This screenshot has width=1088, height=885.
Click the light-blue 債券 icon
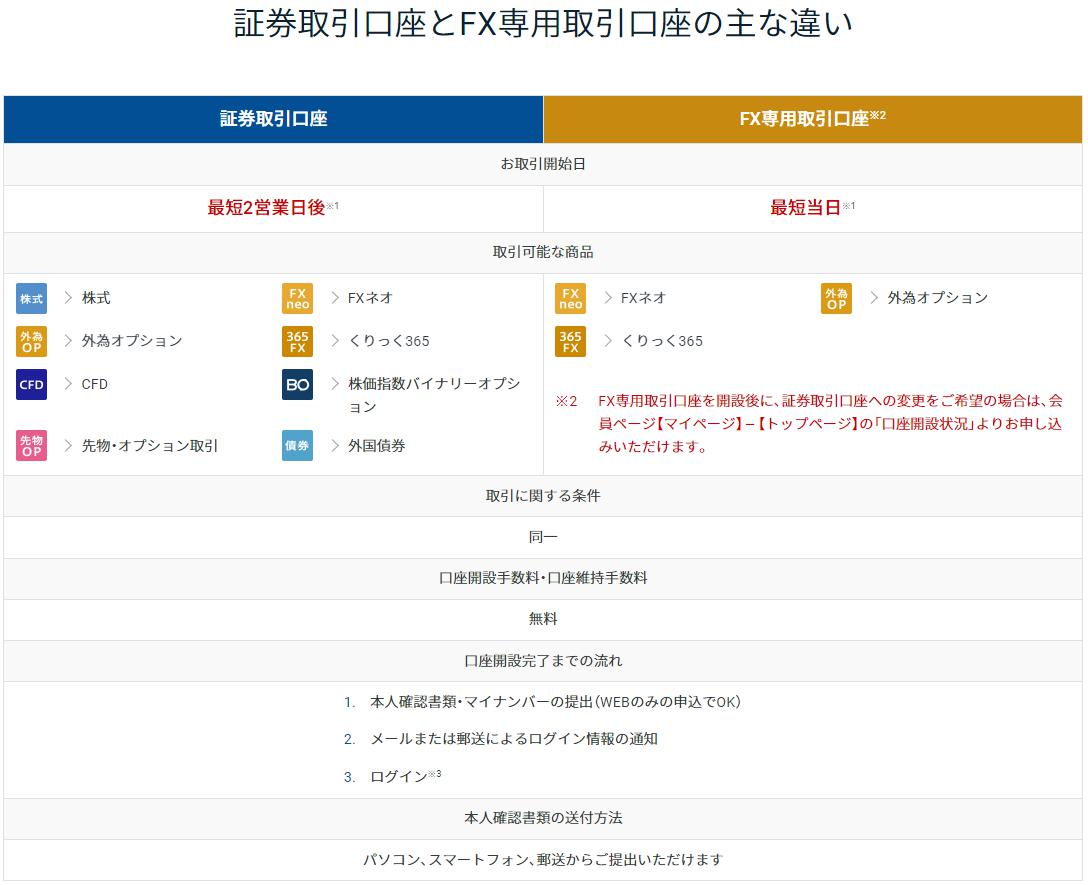tap(297, 446)
